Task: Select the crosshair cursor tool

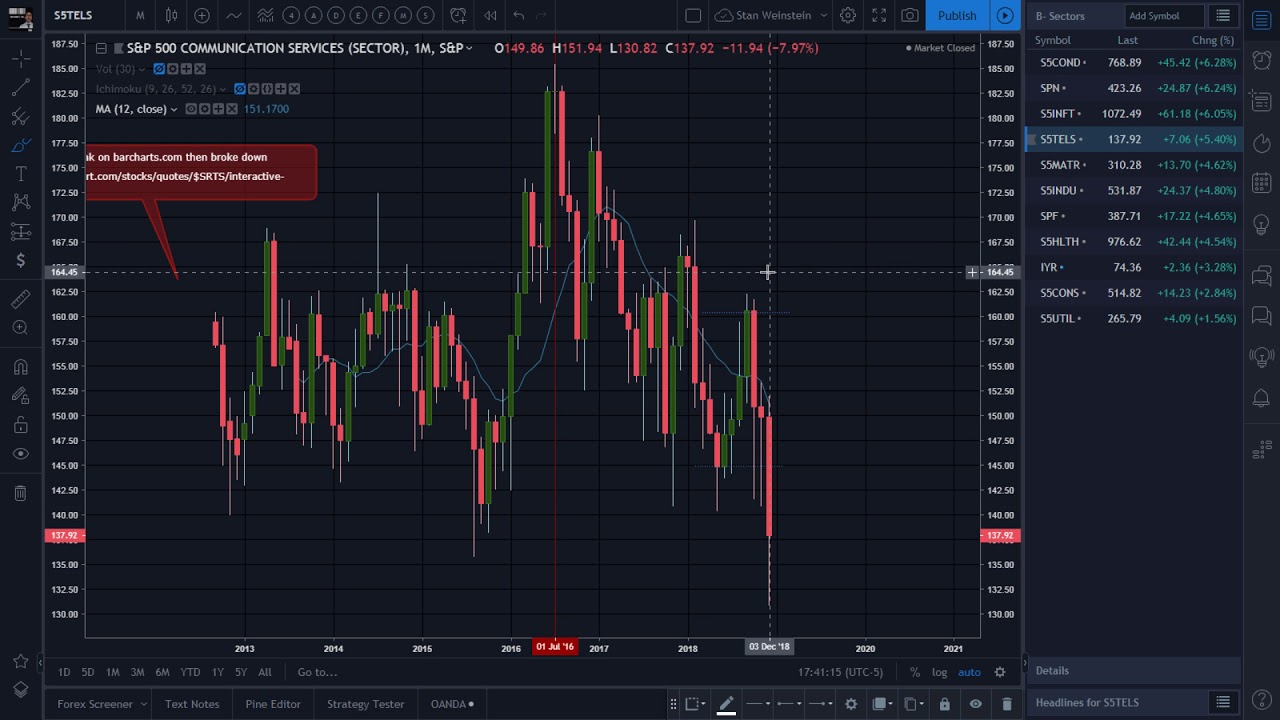Action: tap(20, 60)
